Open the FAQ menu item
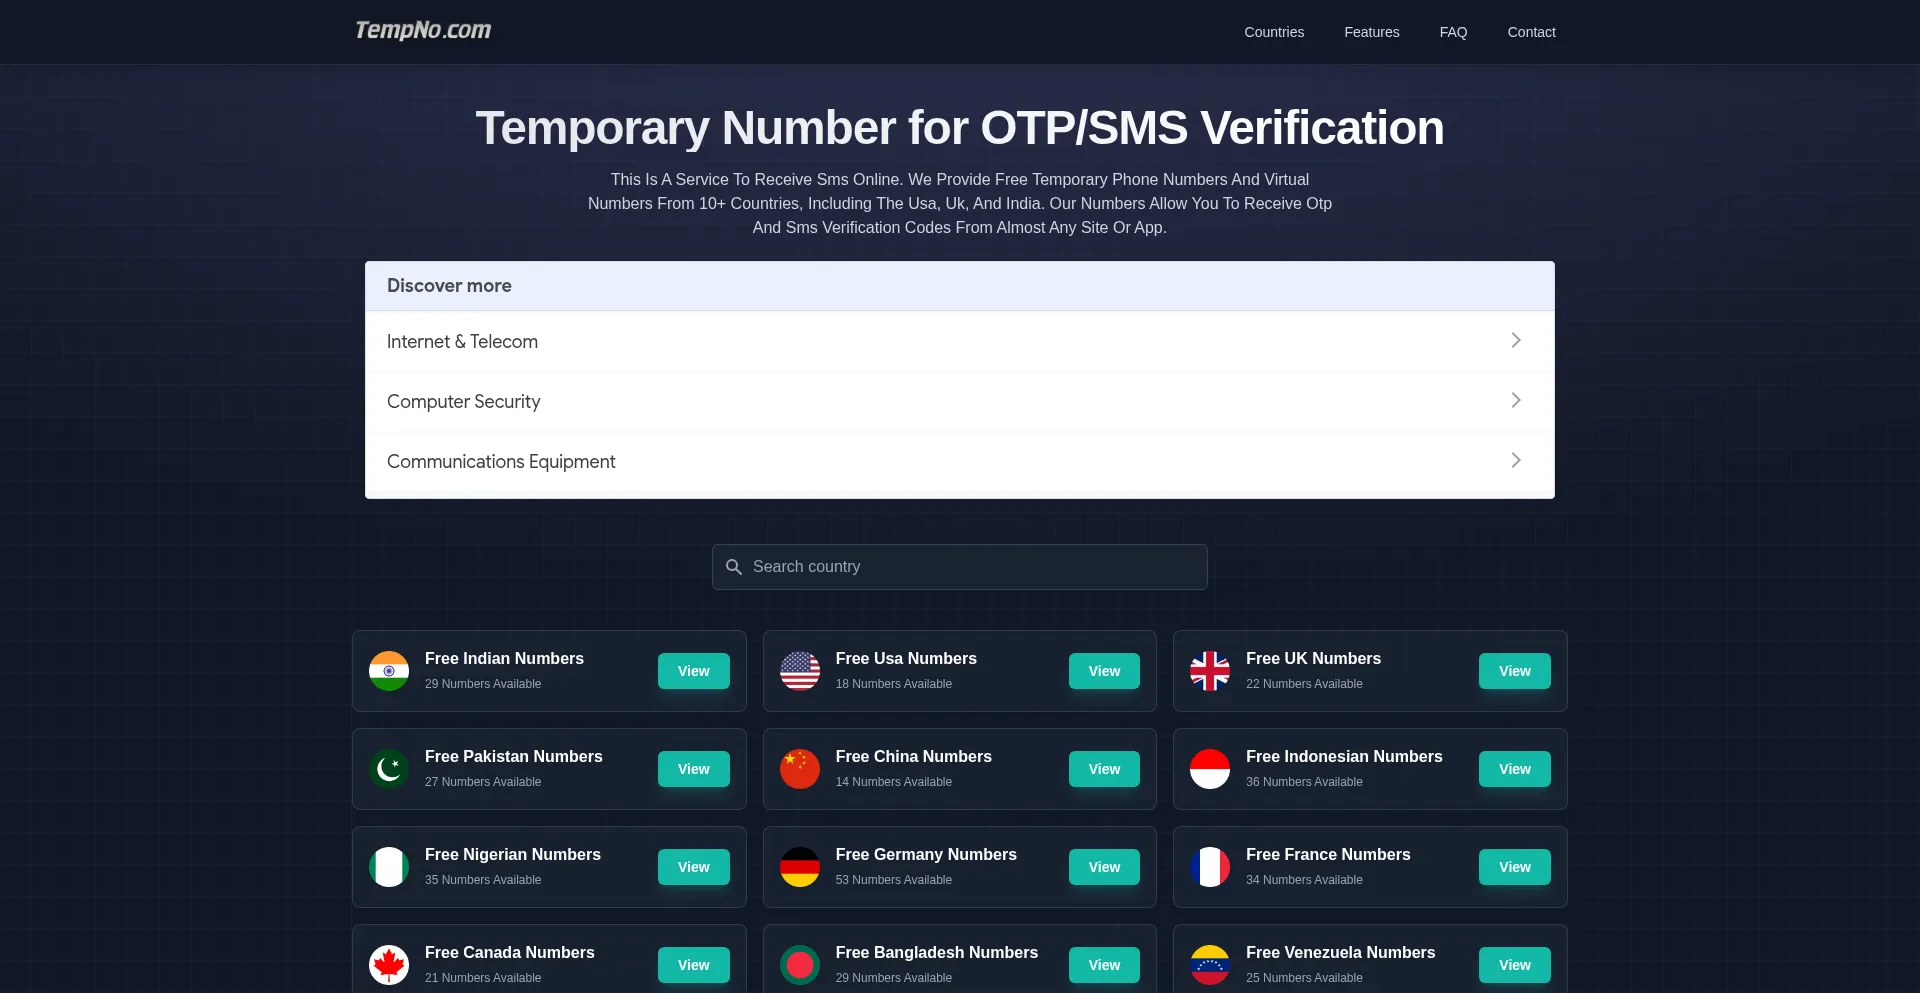Viewport: 1920px width, 993px height. [1453, 32]
